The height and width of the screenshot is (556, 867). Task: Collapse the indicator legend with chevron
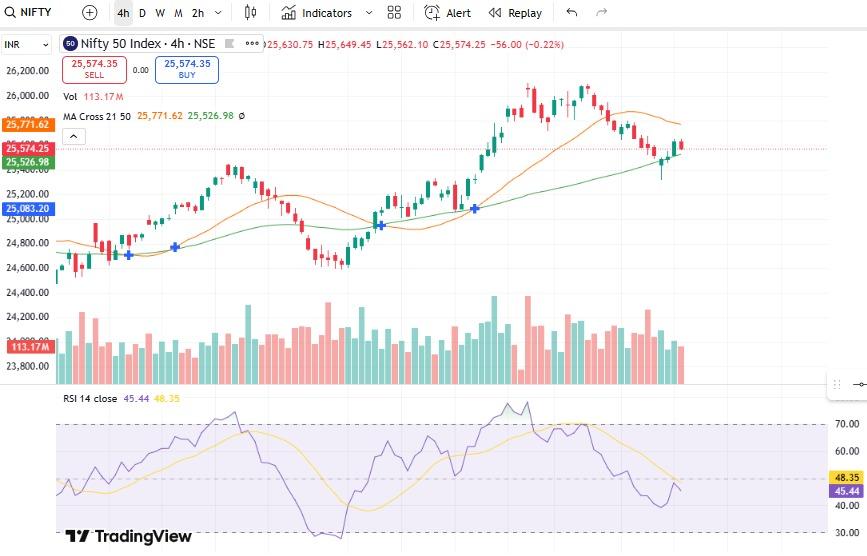point(74,136)
